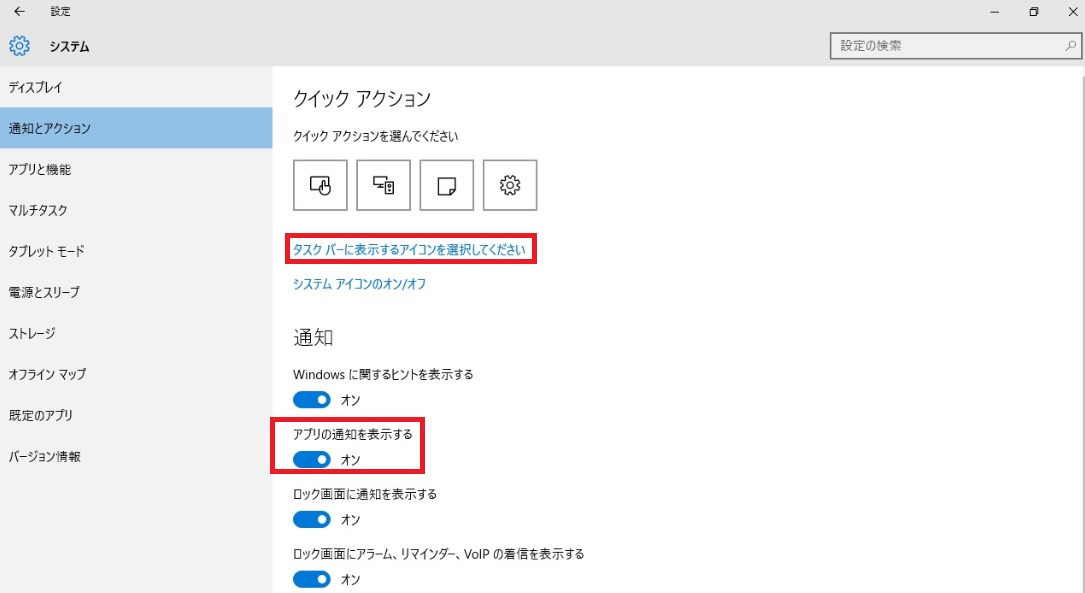Turn off アプリの通知を表示する switch
The width and height of the screenshot is (1085, 593).
pyautogui.click(x=311, y=459)
